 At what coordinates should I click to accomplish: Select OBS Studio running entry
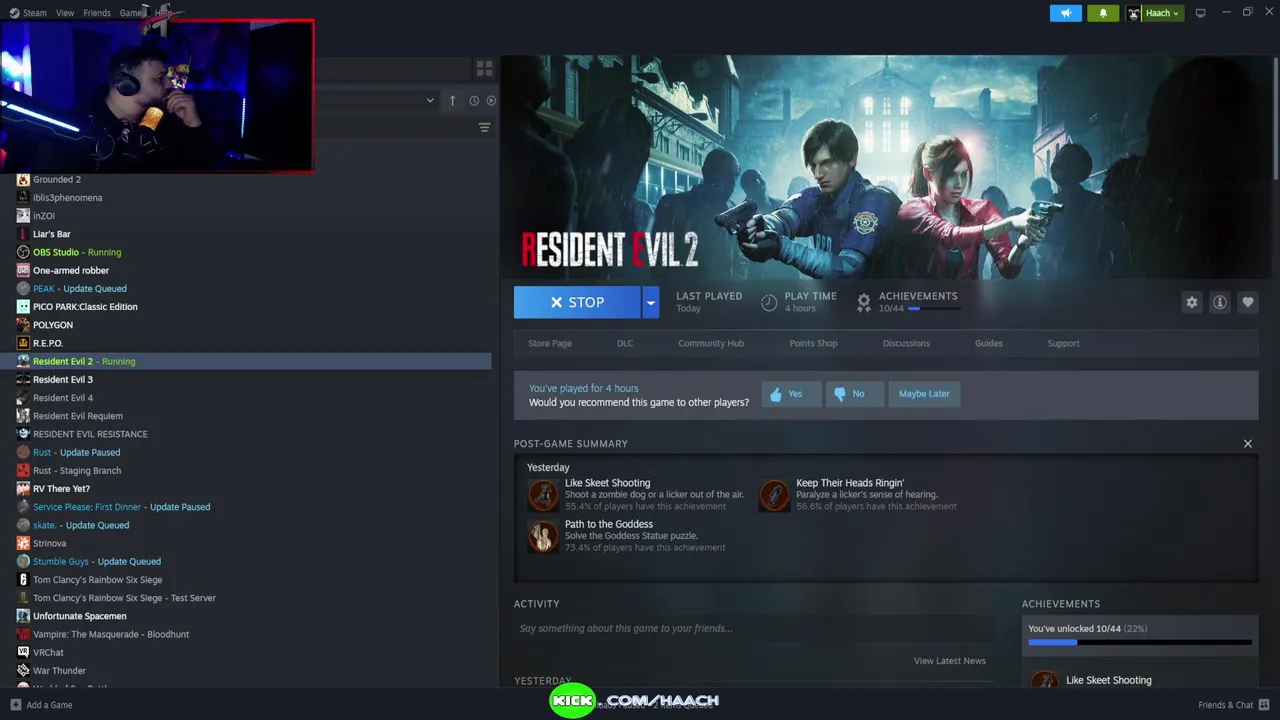pos(77,252)
